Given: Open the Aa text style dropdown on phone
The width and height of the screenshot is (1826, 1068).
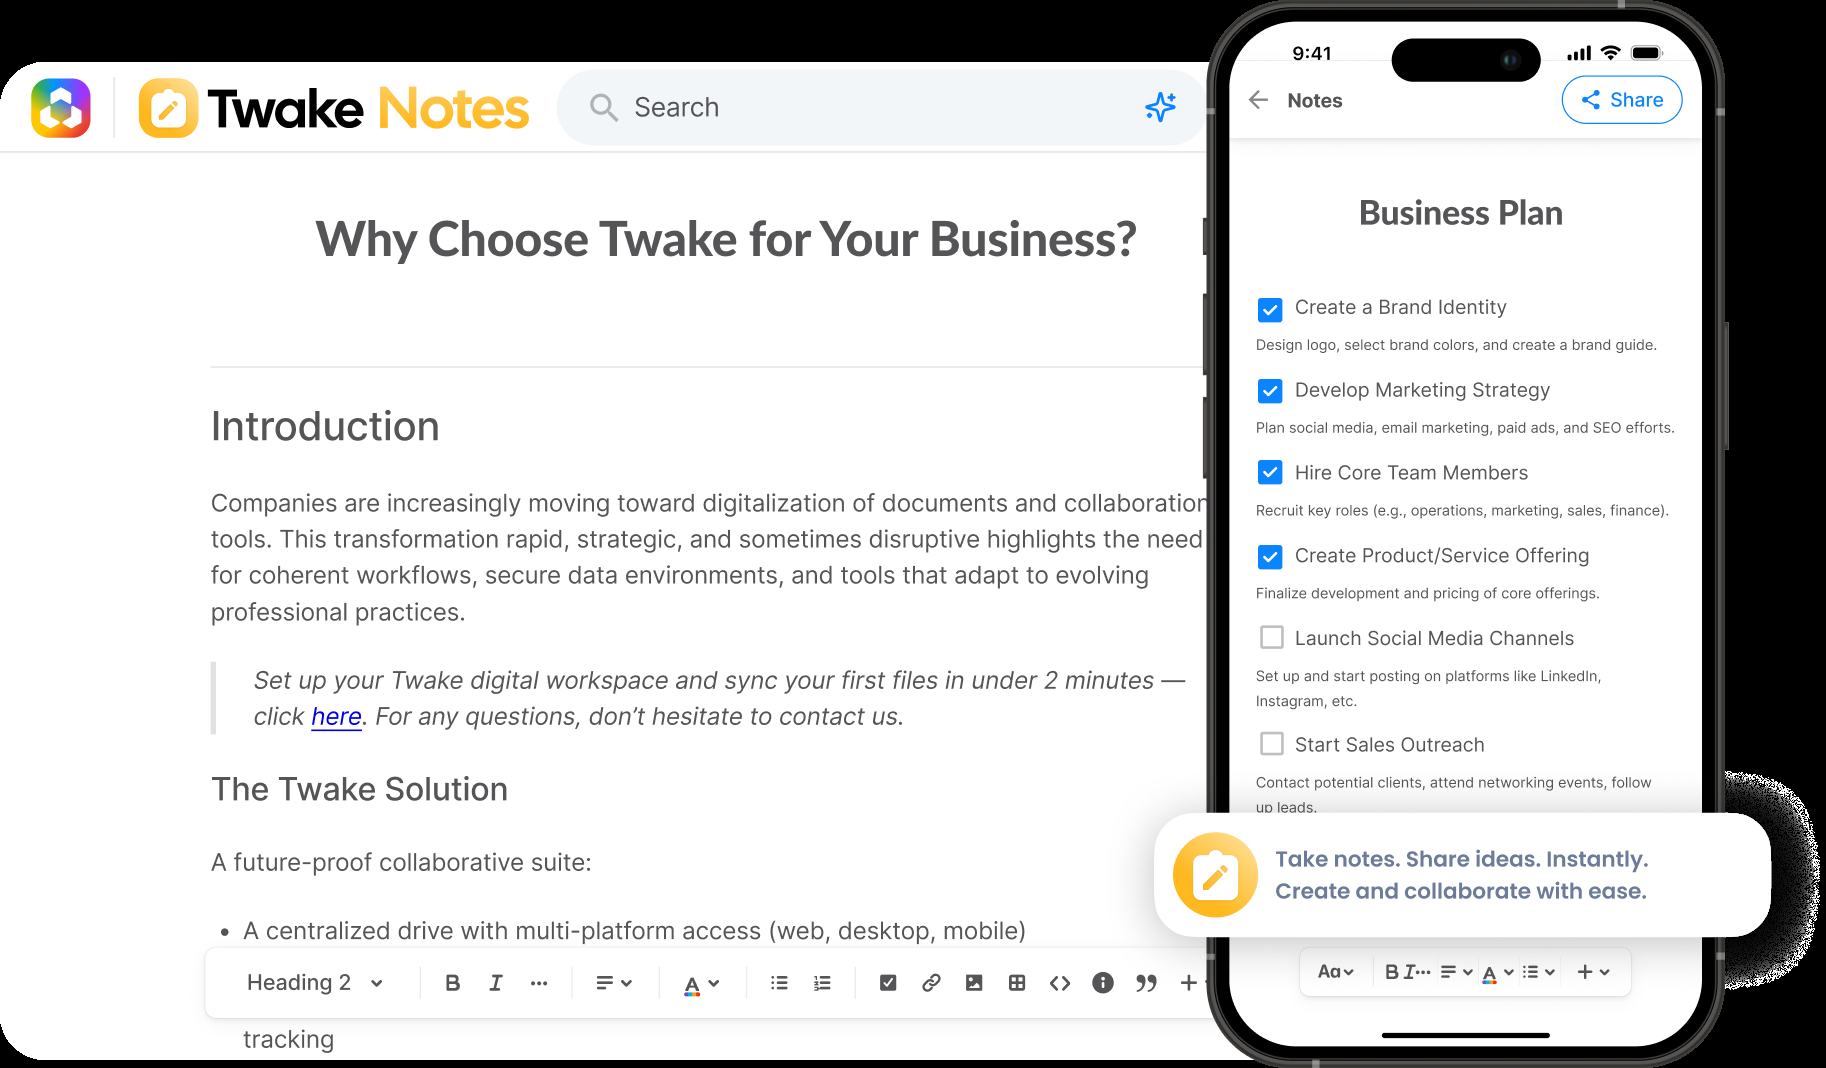Looking at the screenshot, I should click(x=1335, y=972).
